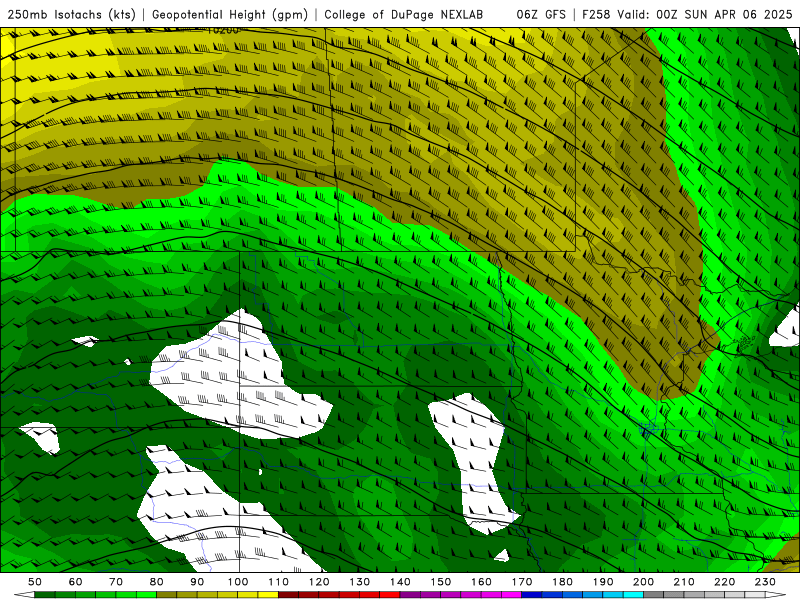Click the darkest green colorbar swatch below 50

point(44,595)
